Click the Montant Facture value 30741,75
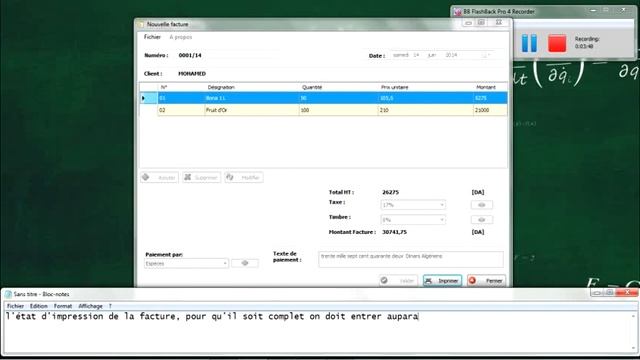The image size is (640, 360). point(394,232)
